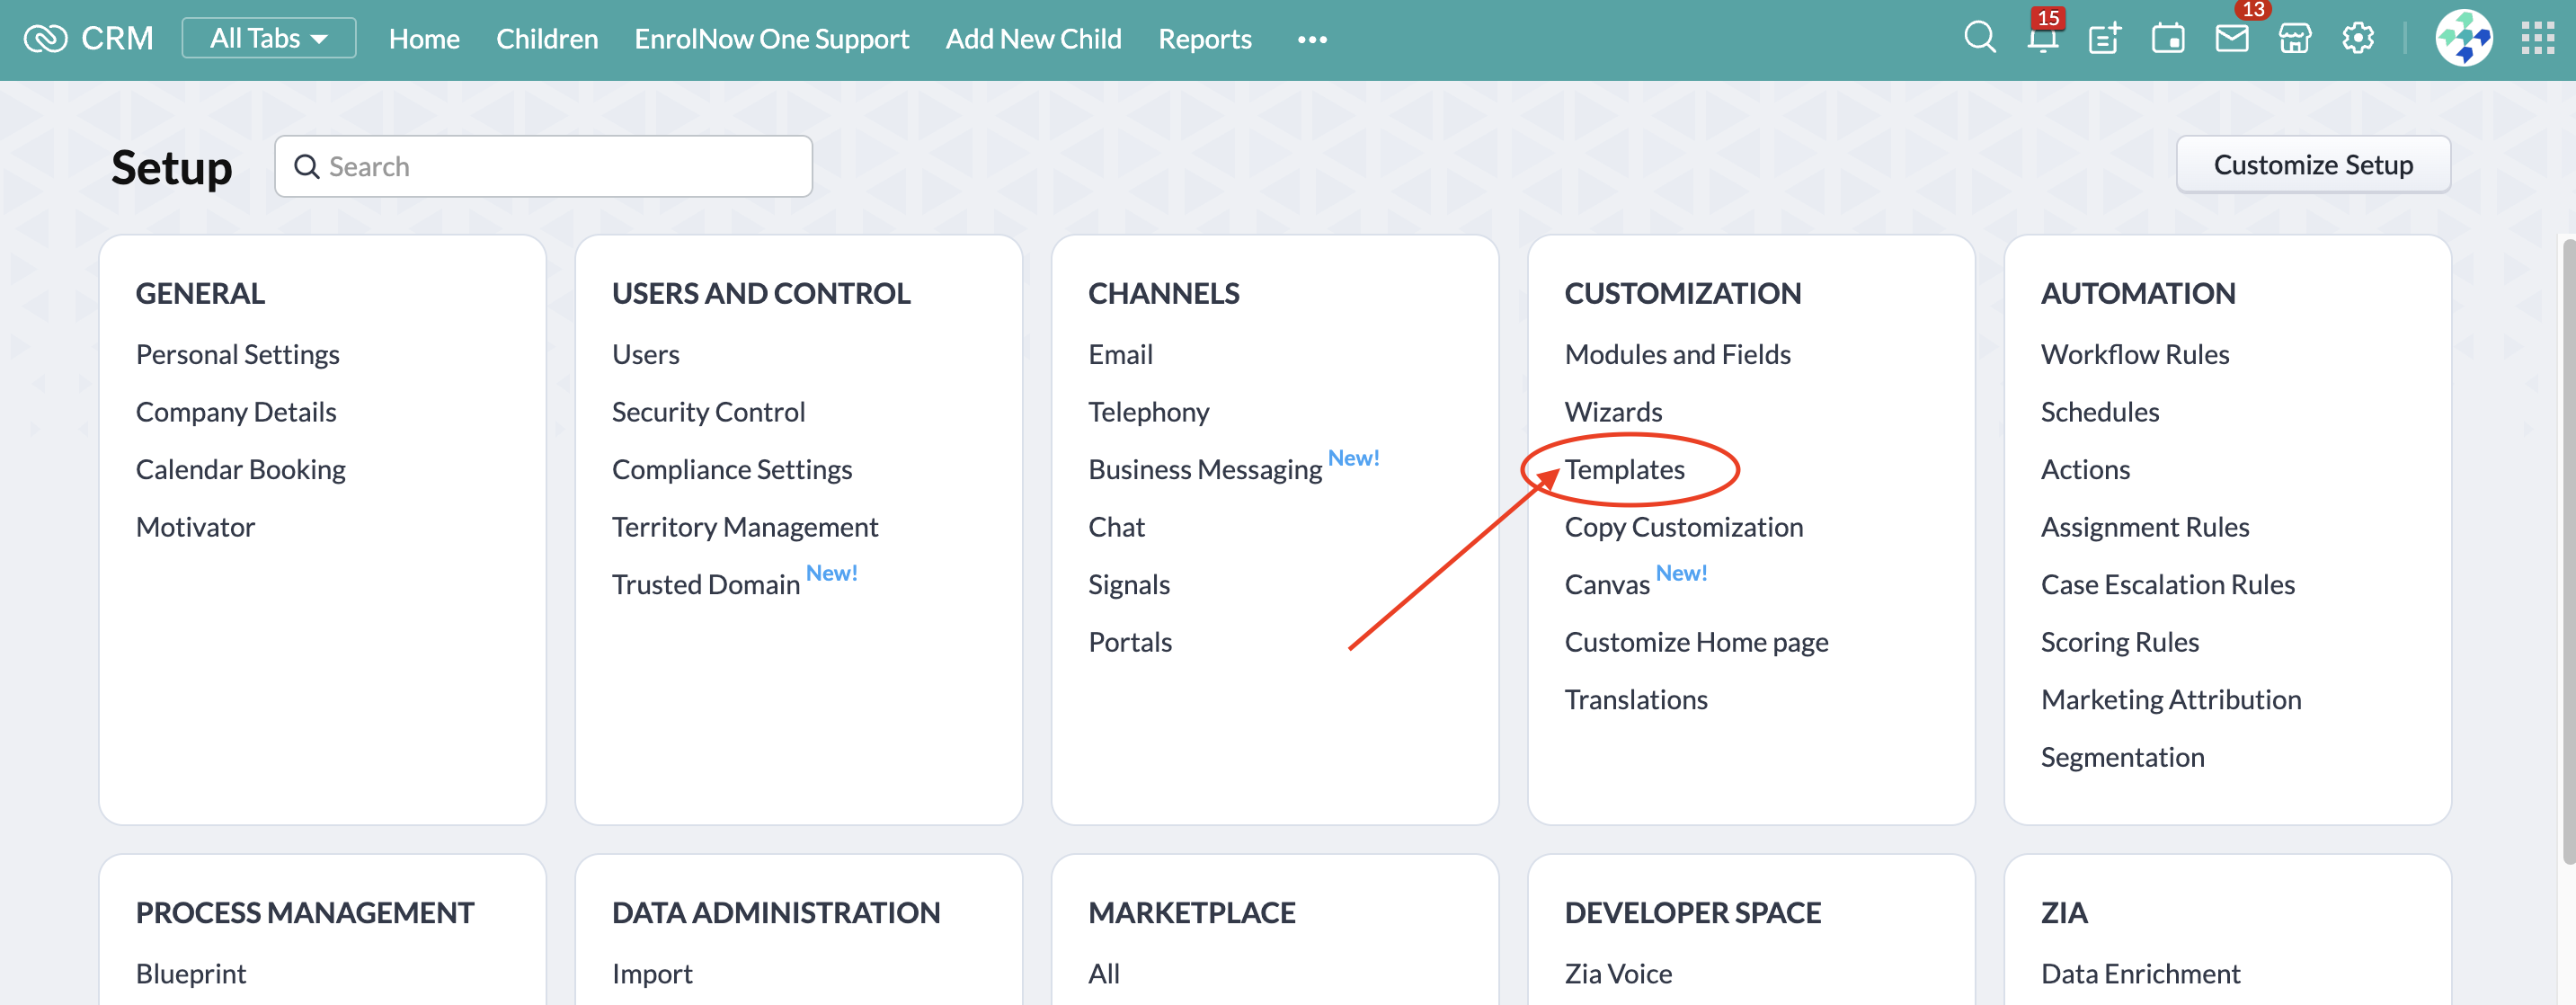
Task: Open the mail envelope icon
Action: 2231,39
